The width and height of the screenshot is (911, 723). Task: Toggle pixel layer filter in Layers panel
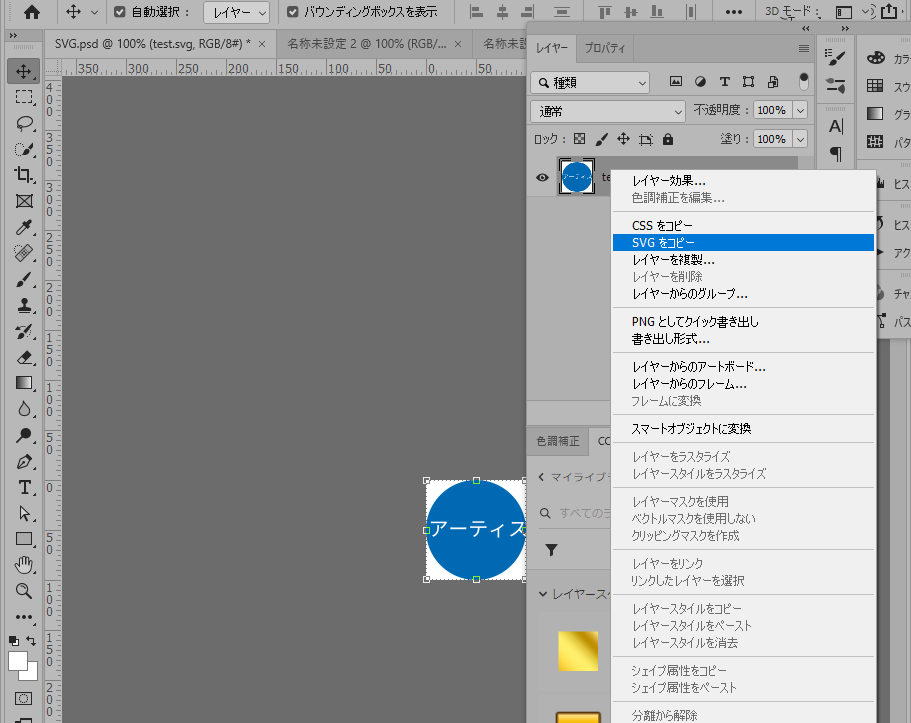[676, 82]
